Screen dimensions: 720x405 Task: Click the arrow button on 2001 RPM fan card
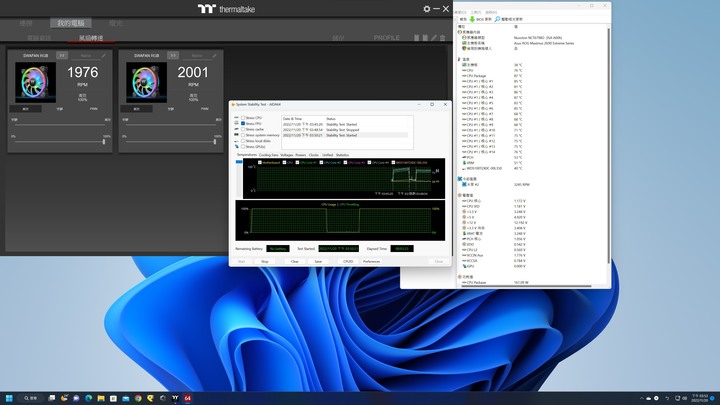pyautogui.click(x=173, y=56)
